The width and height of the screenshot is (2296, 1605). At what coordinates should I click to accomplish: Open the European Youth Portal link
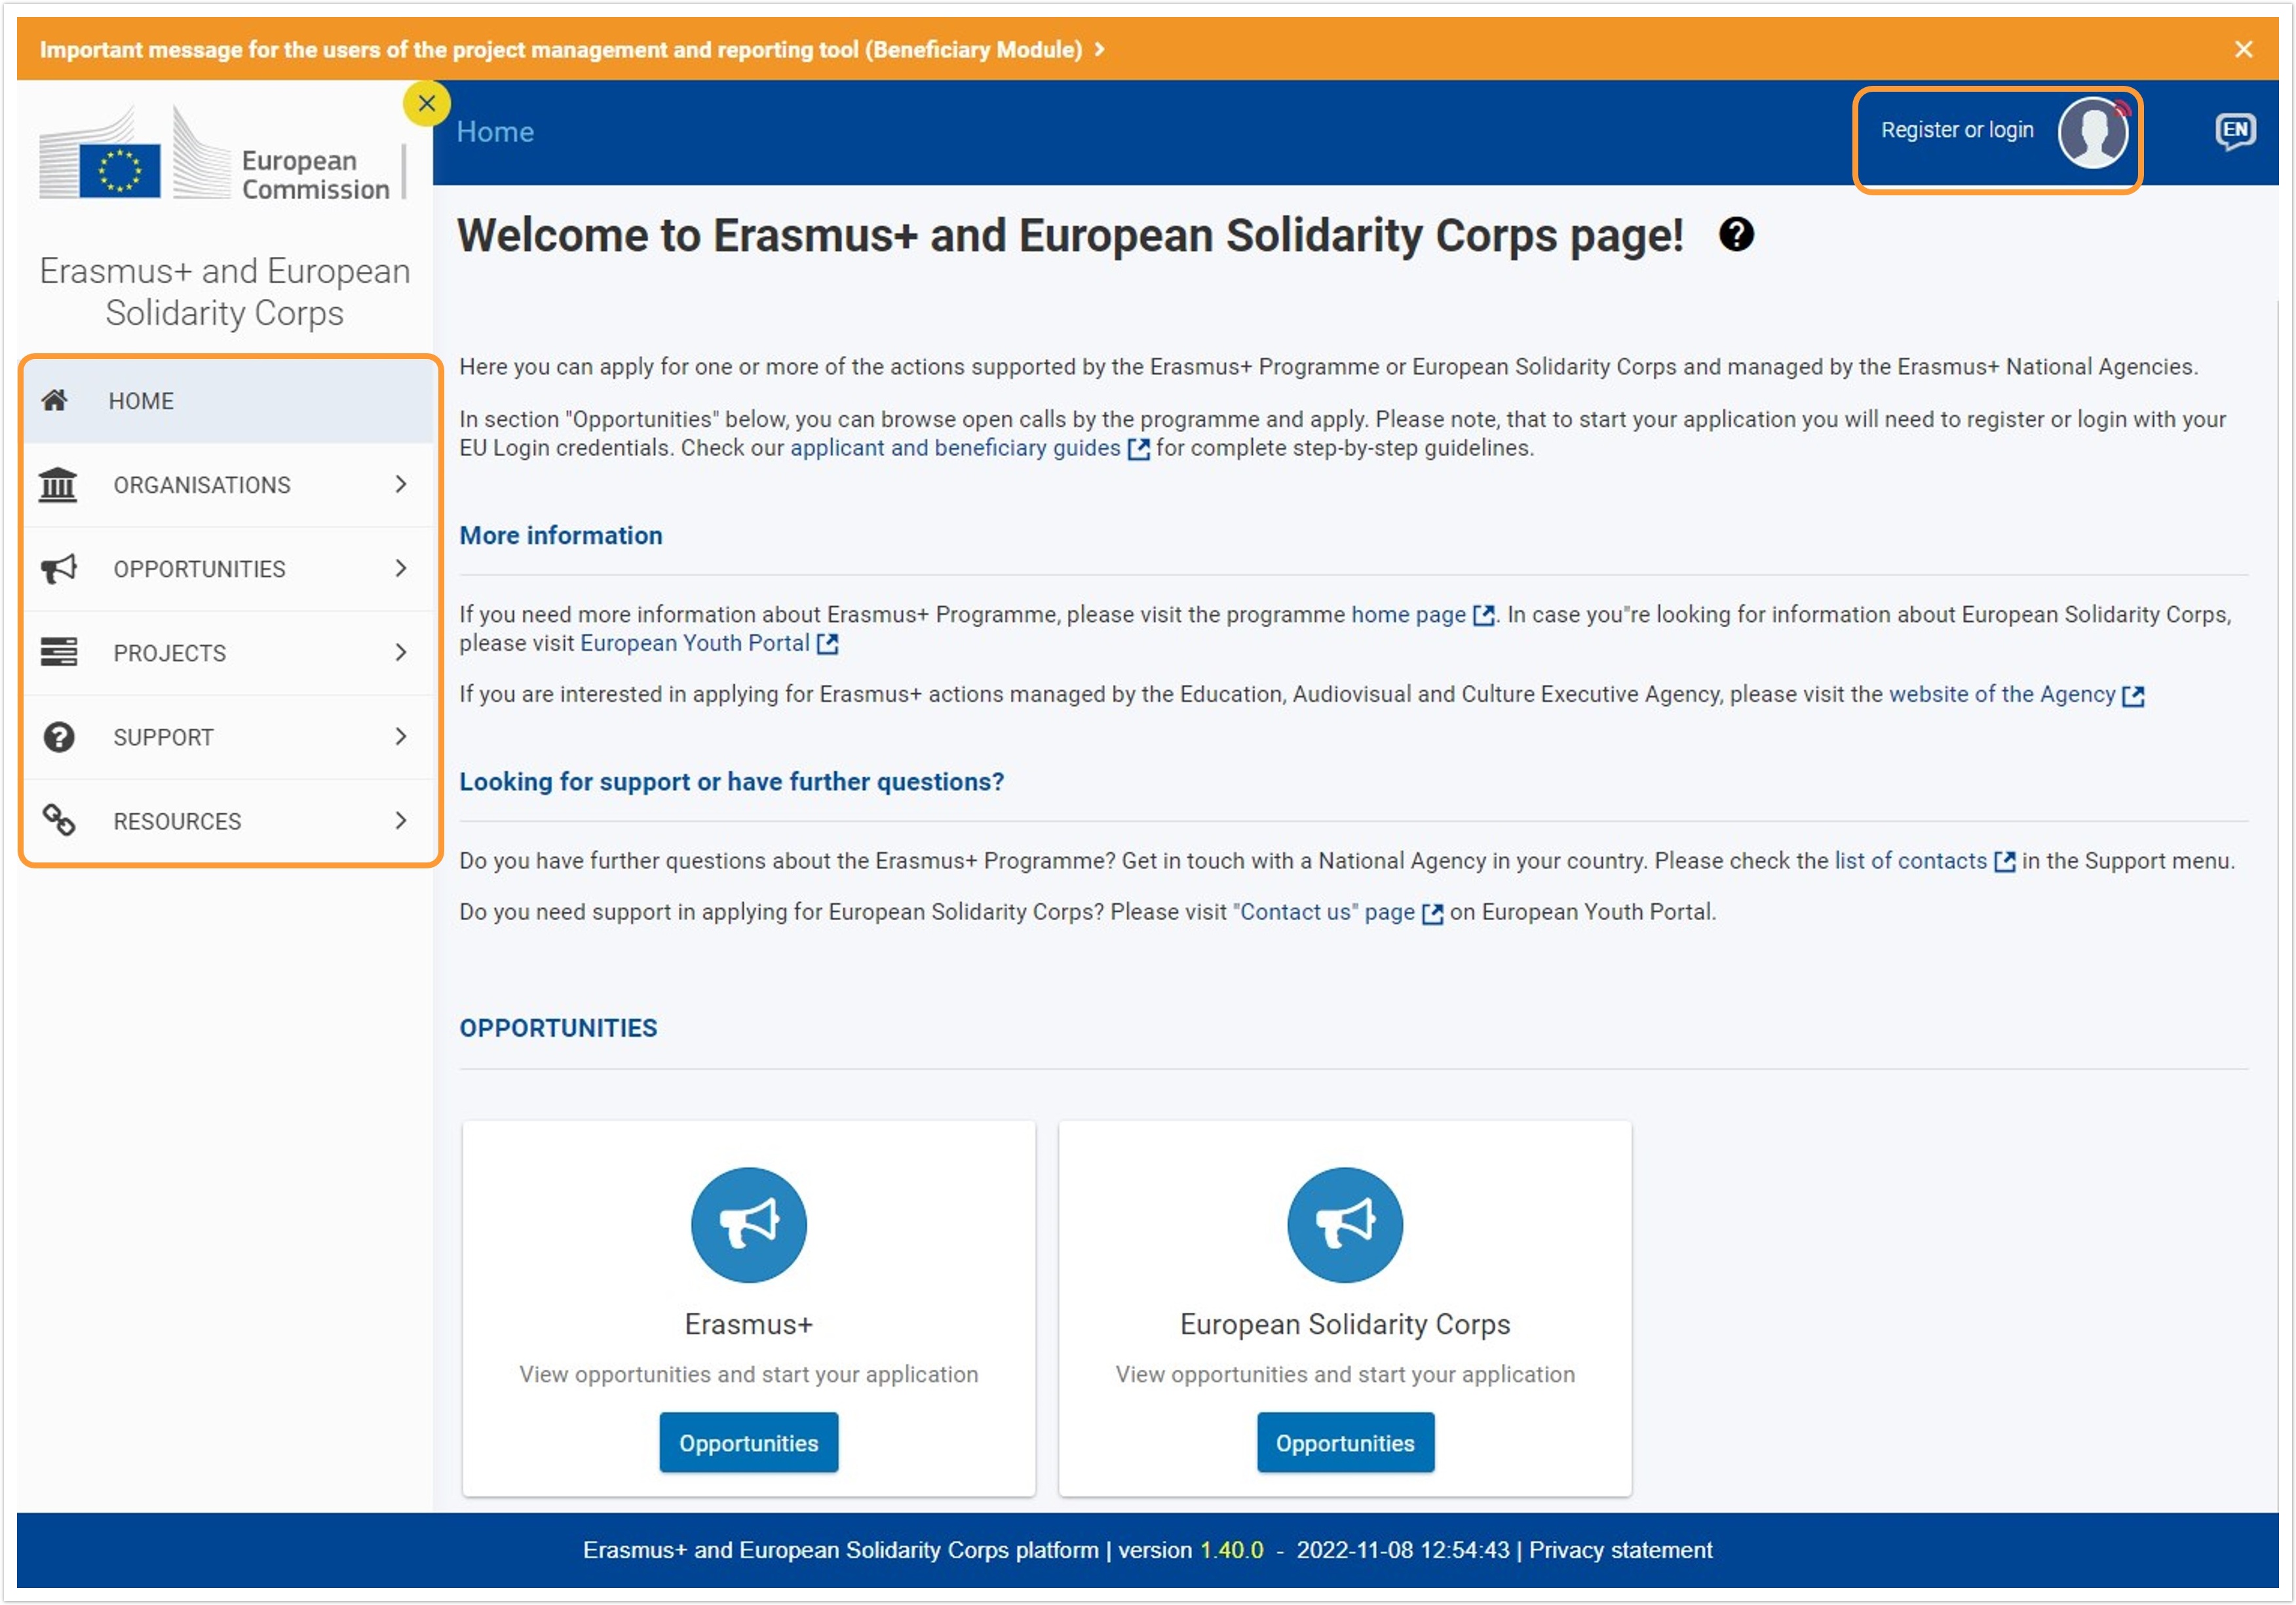coord(694,643)
